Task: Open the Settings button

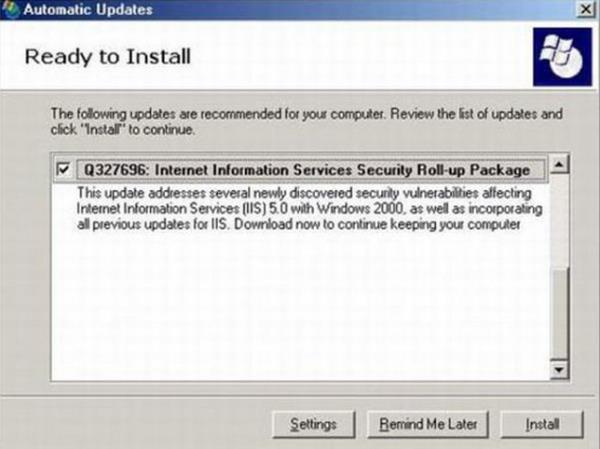Action: tap(313, 424)
